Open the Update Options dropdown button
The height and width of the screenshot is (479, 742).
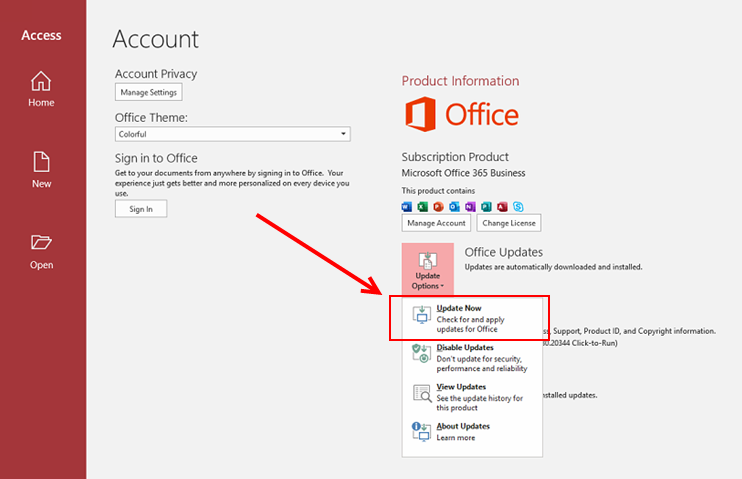(x=428, y=269)
